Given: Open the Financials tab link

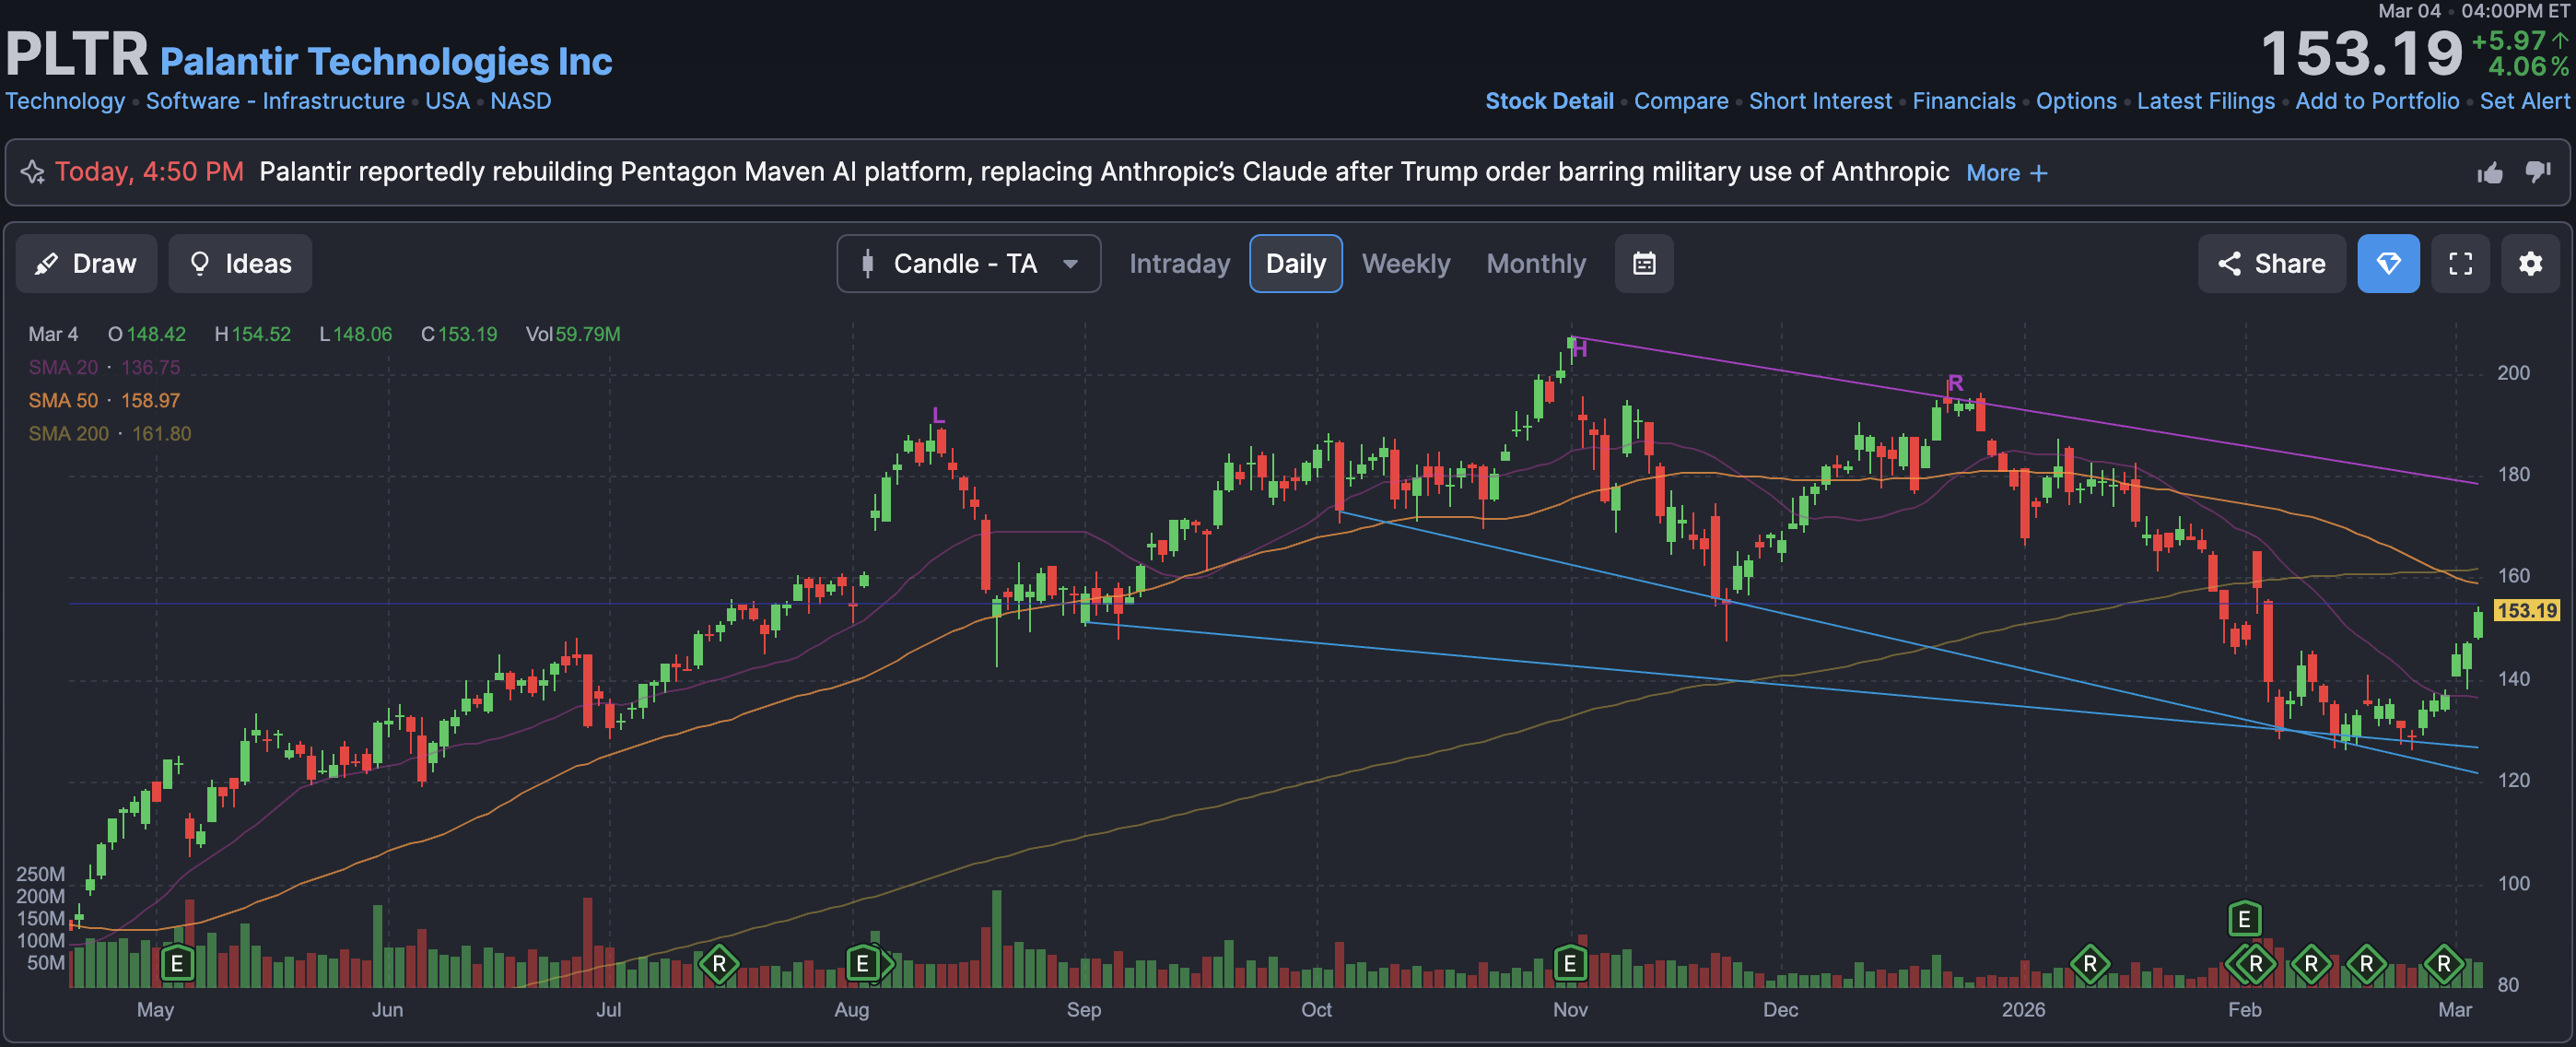Looking at the screenshot, I should point(1963,101).
